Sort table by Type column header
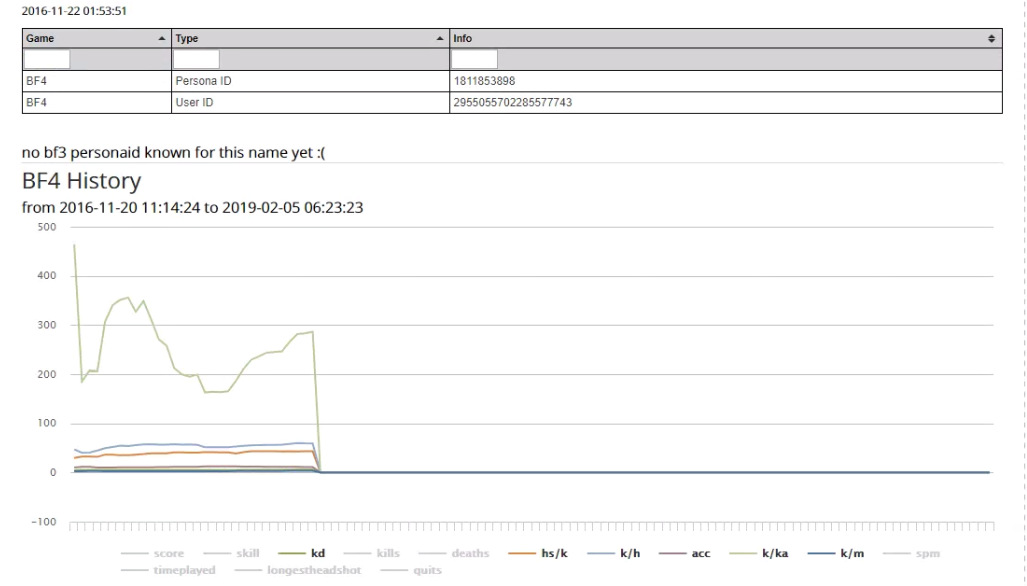The image size is (1027, 586). pyautogui.click(x=310, y=39)
